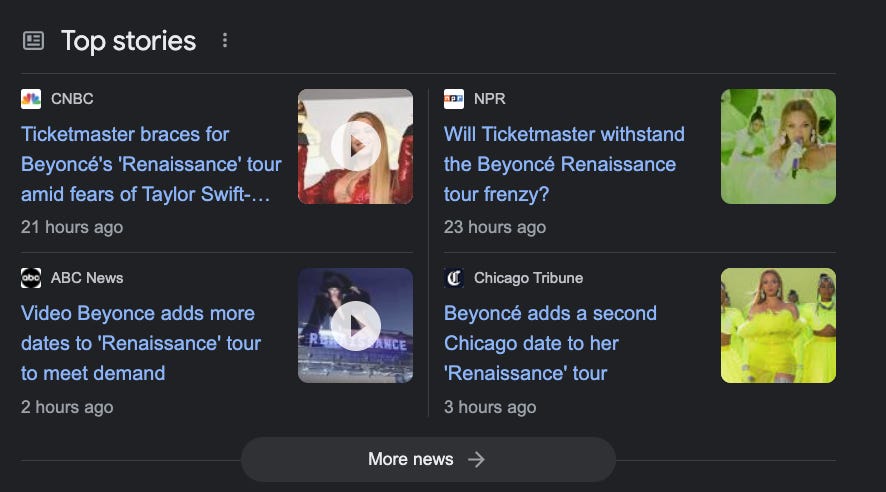The height and width of the screenshot is (492, 886).
Task: Open the three-dot menu next to Top stories
Action: pos(225,40)
